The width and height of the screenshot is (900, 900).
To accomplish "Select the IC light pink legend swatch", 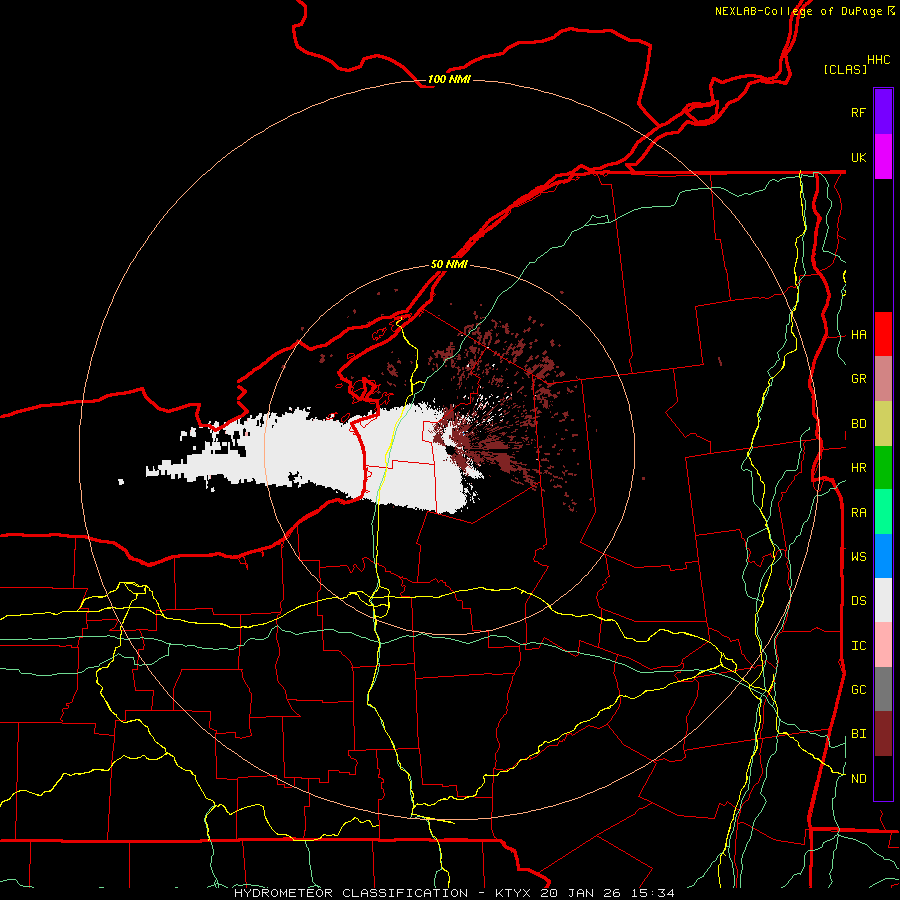I will 883,645.
